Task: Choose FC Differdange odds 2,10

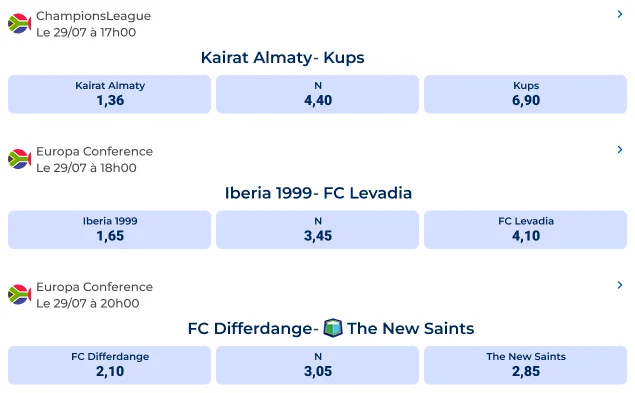Action: (x=109, y=365)
